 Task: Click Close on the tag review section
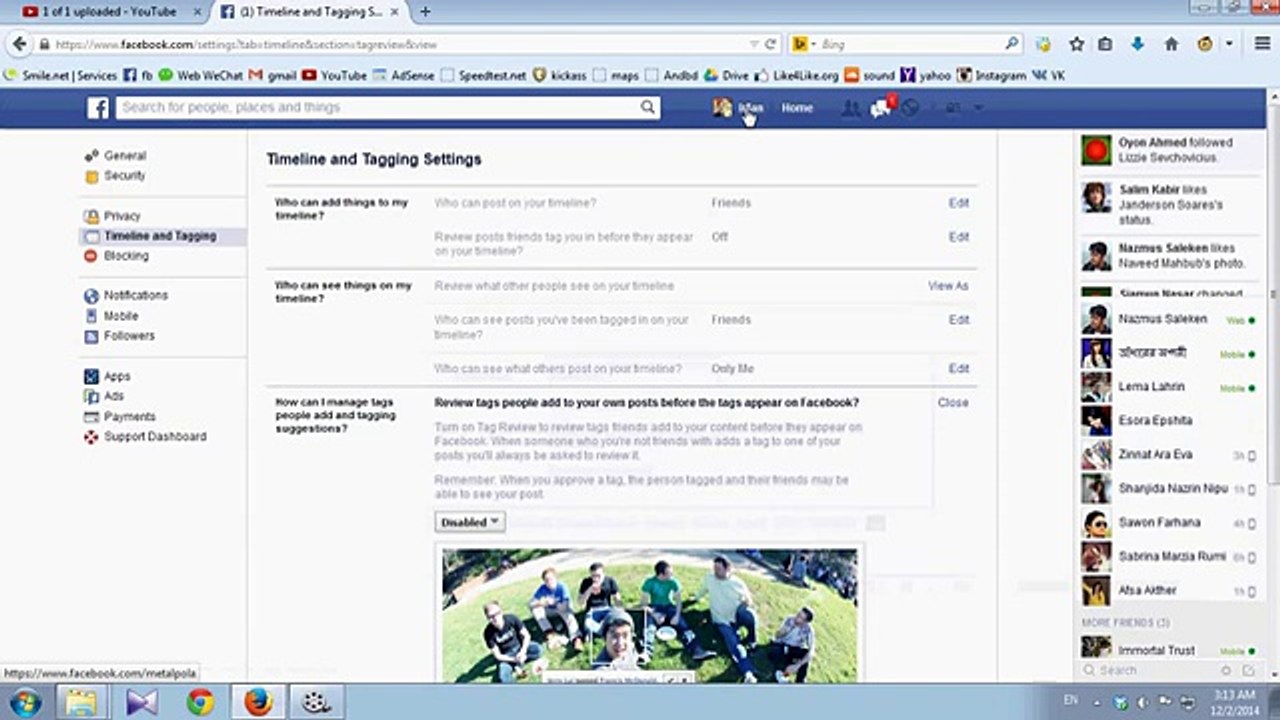click(x=953, y=403)
